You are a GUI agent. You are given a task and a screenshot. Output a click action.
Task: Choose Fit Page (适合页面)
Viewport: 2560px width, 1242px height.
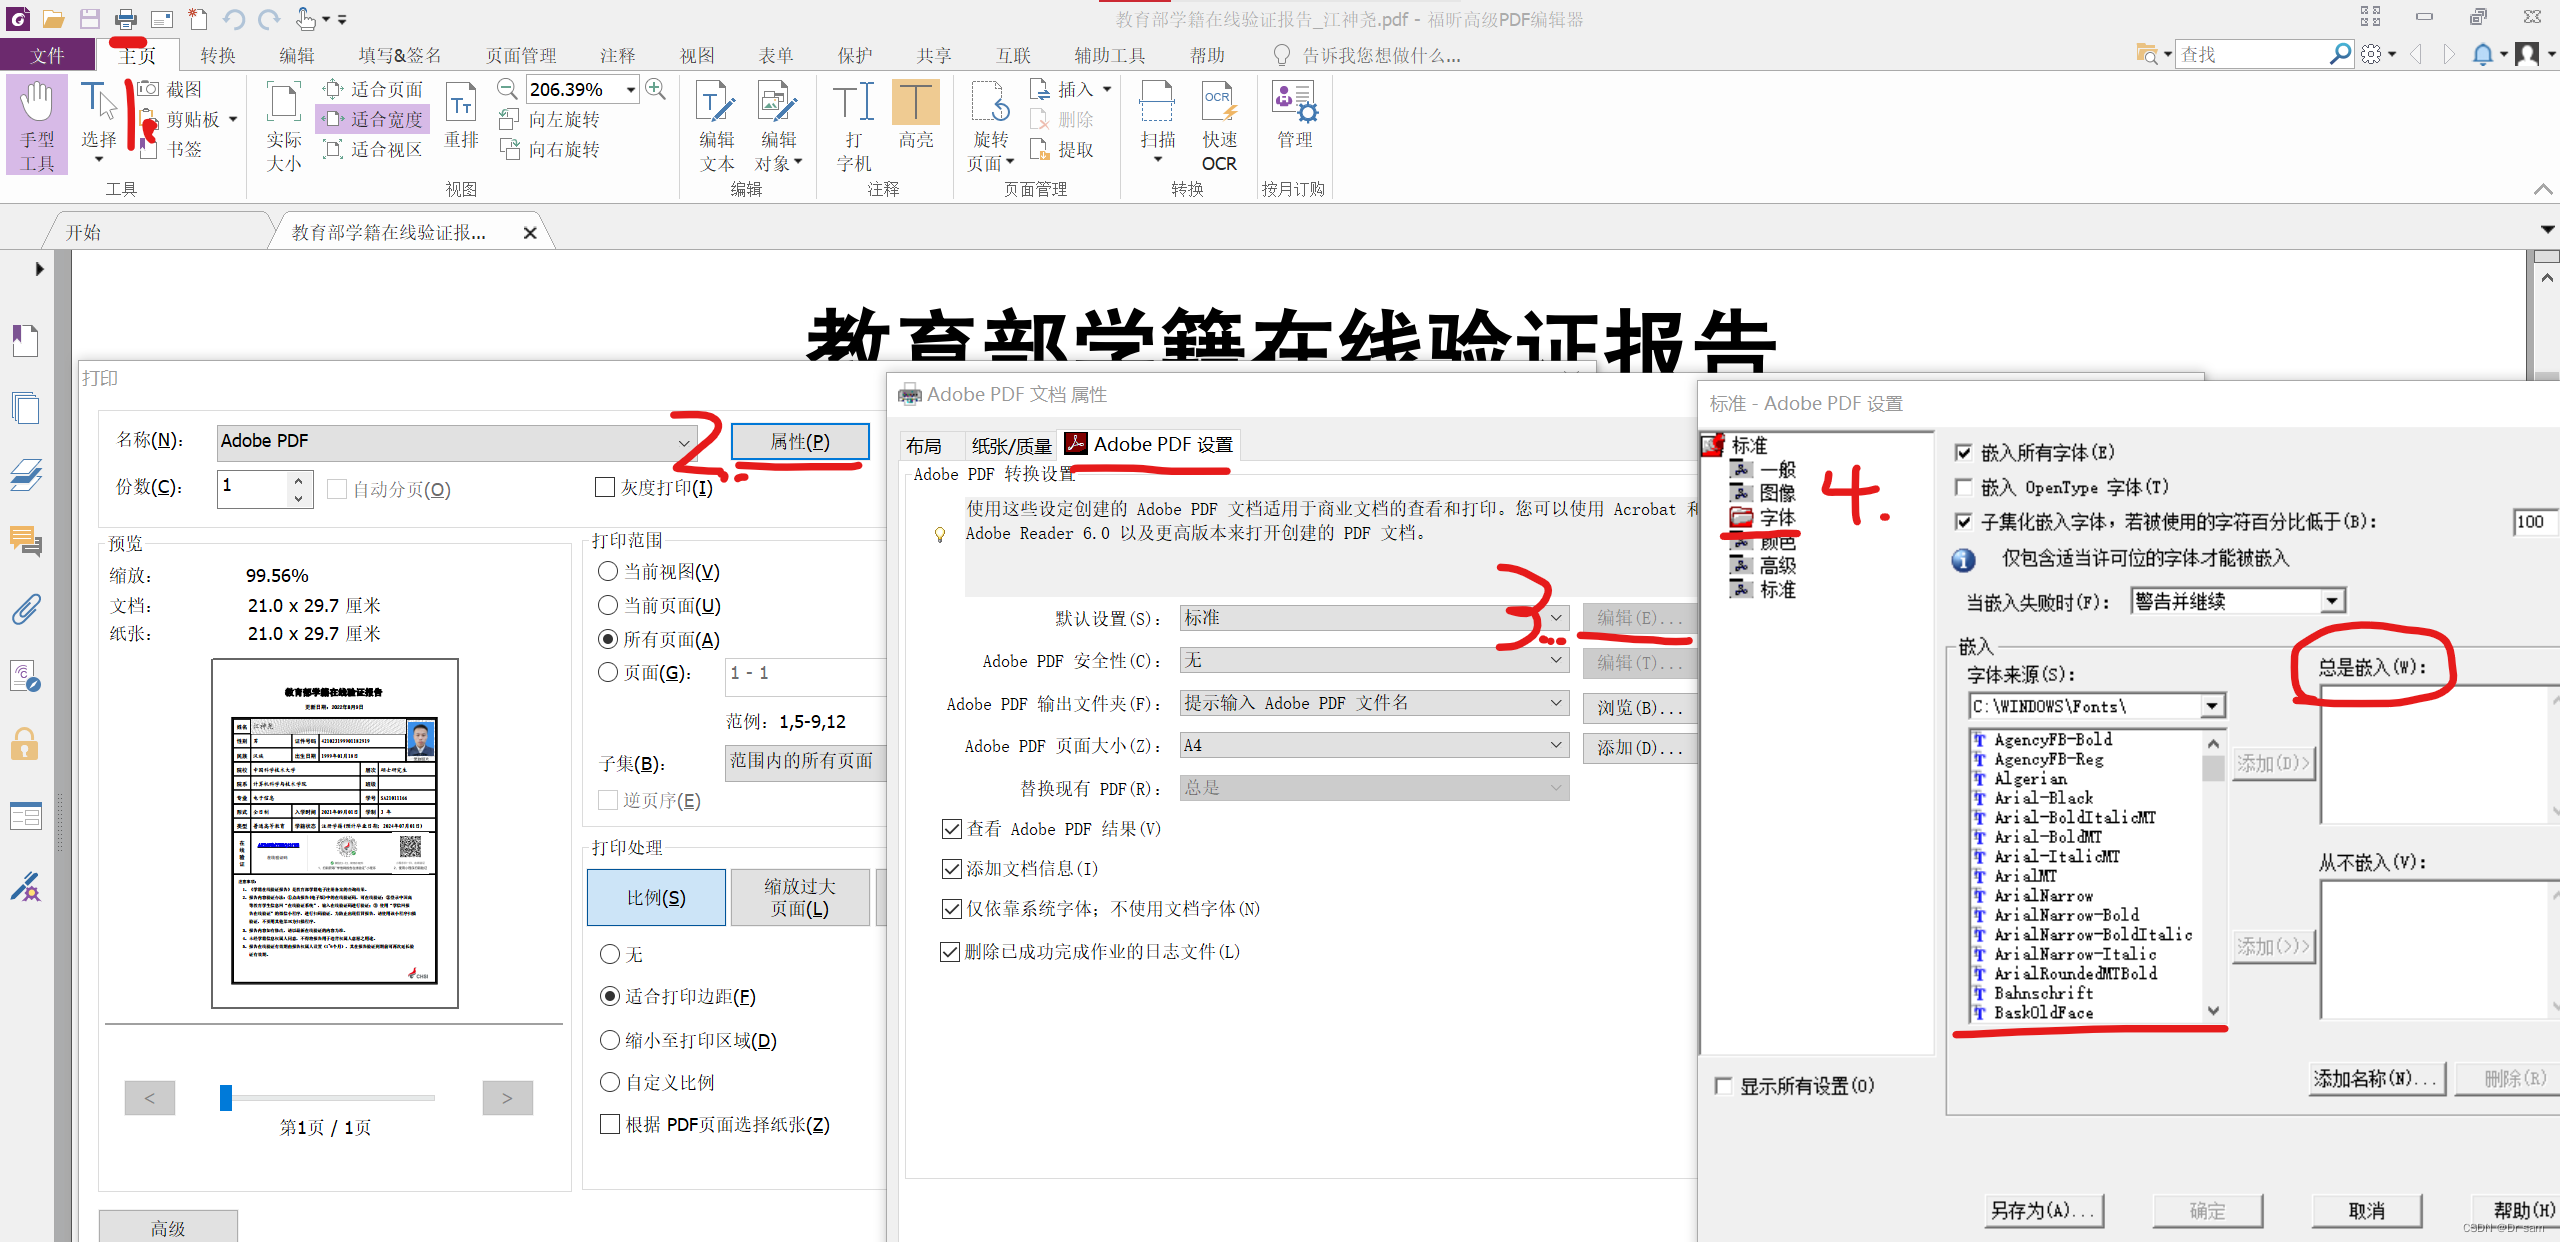click(x=374, y=89)
